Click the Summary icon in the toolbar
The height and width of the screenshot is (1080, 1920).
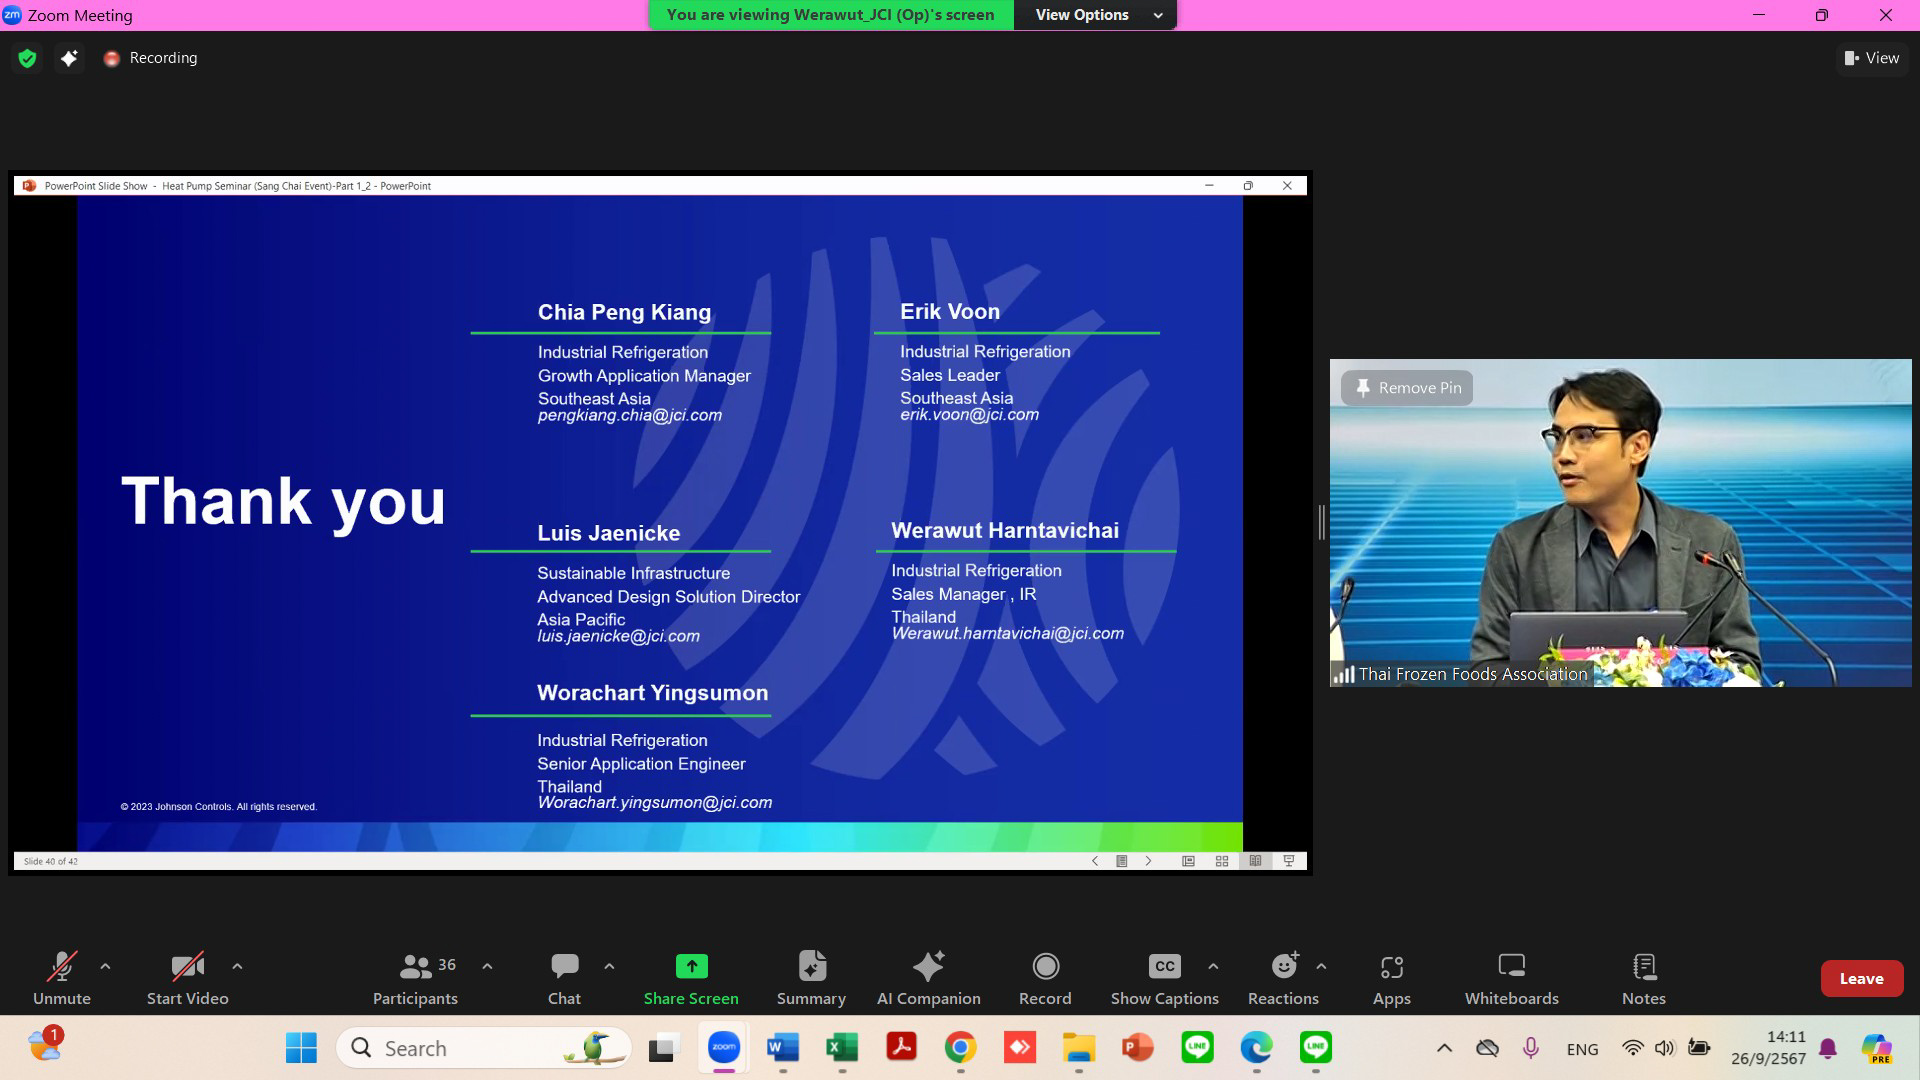[811, 967]
